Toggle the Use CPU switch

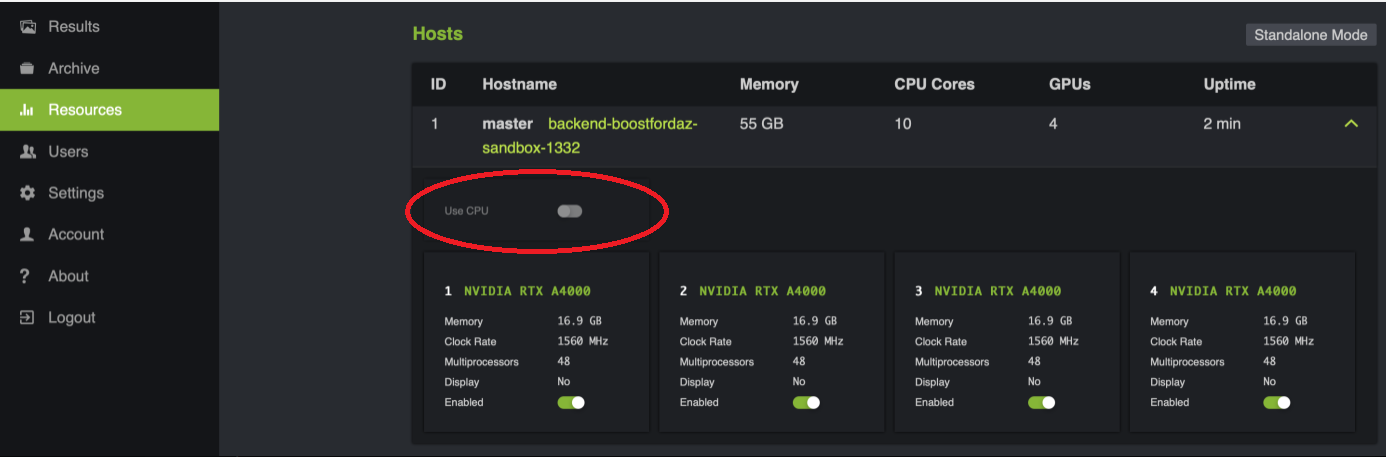pos(570,211)
